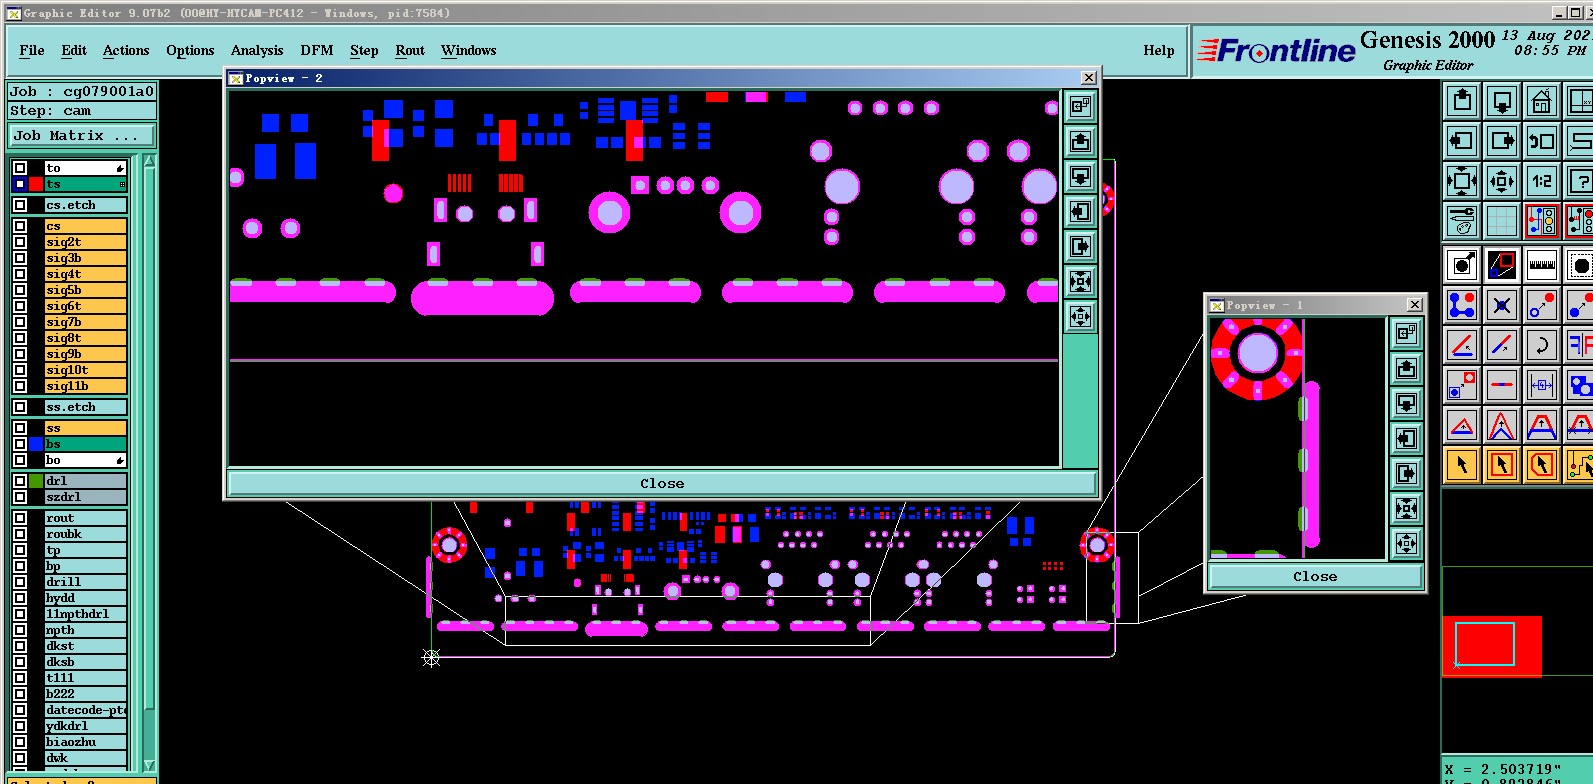Viewport: 1593px width, 784px height.
Task: Click the delete feature X icon
Action: coord(1501,305)
